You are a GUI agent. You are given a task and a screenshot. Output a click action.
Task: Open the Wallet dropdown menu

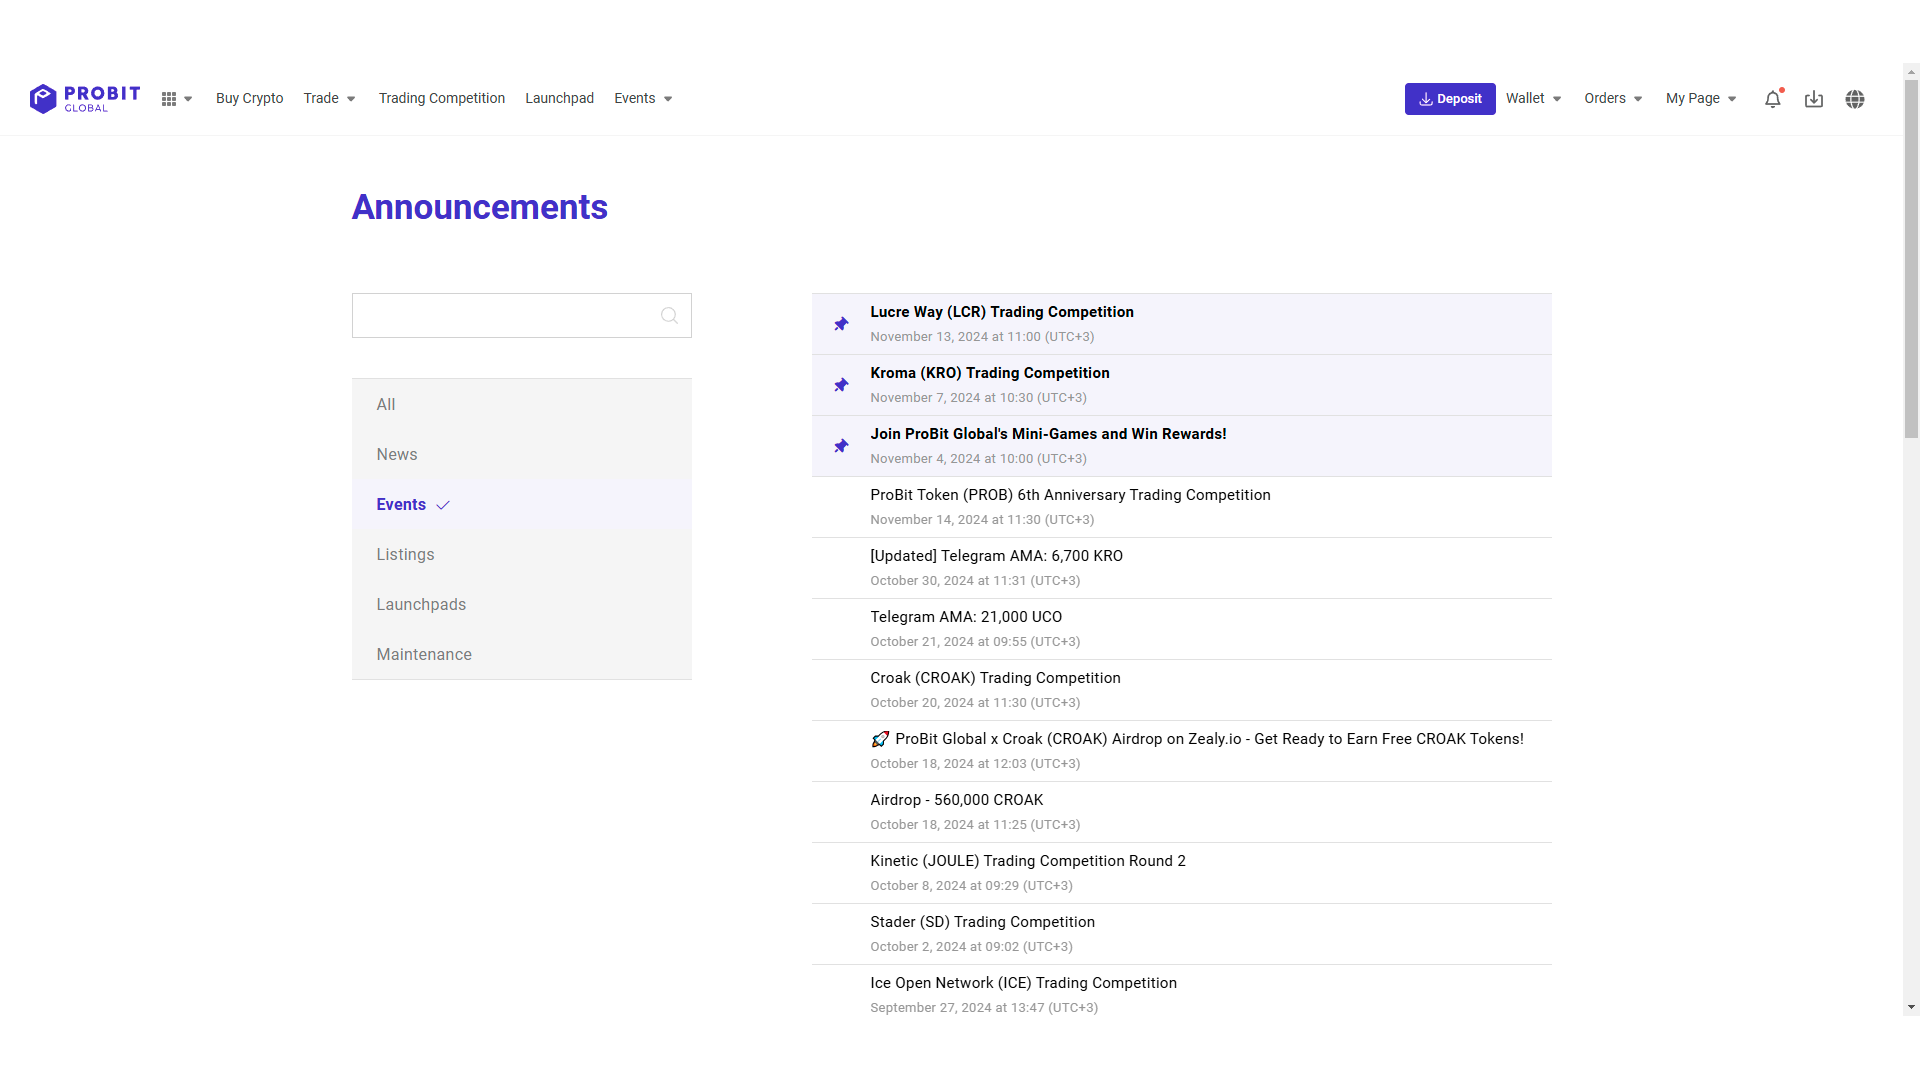pos(1535,98)
